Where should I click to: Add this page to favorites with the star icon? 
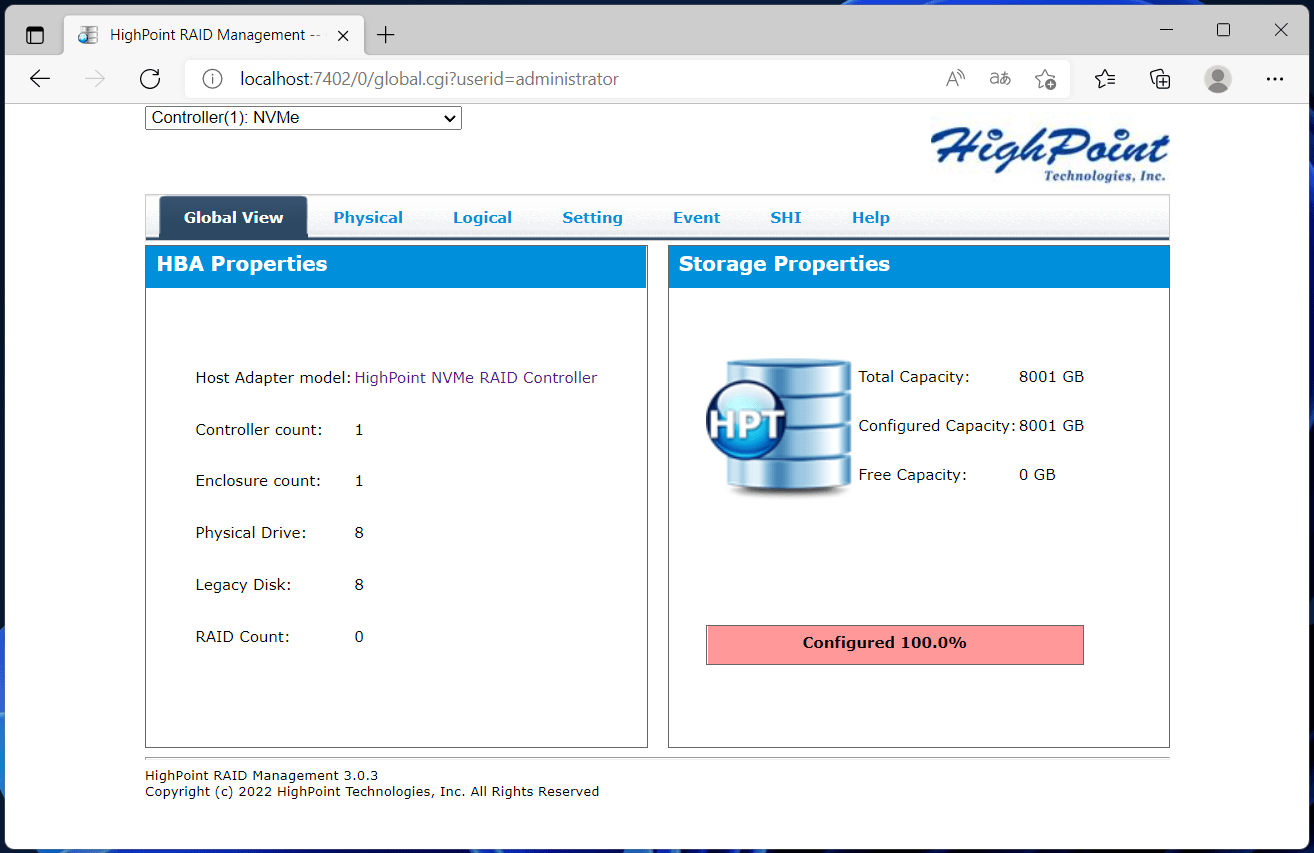coord(1045,79)
